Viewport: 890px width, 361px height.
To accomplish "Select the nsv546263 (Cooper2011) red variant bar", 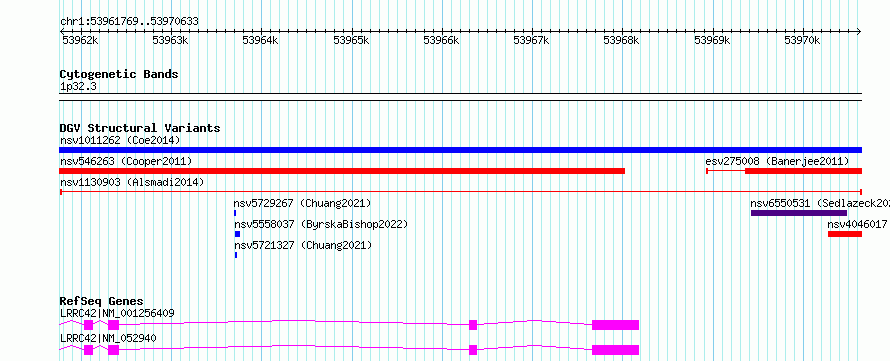I will 342,171.
